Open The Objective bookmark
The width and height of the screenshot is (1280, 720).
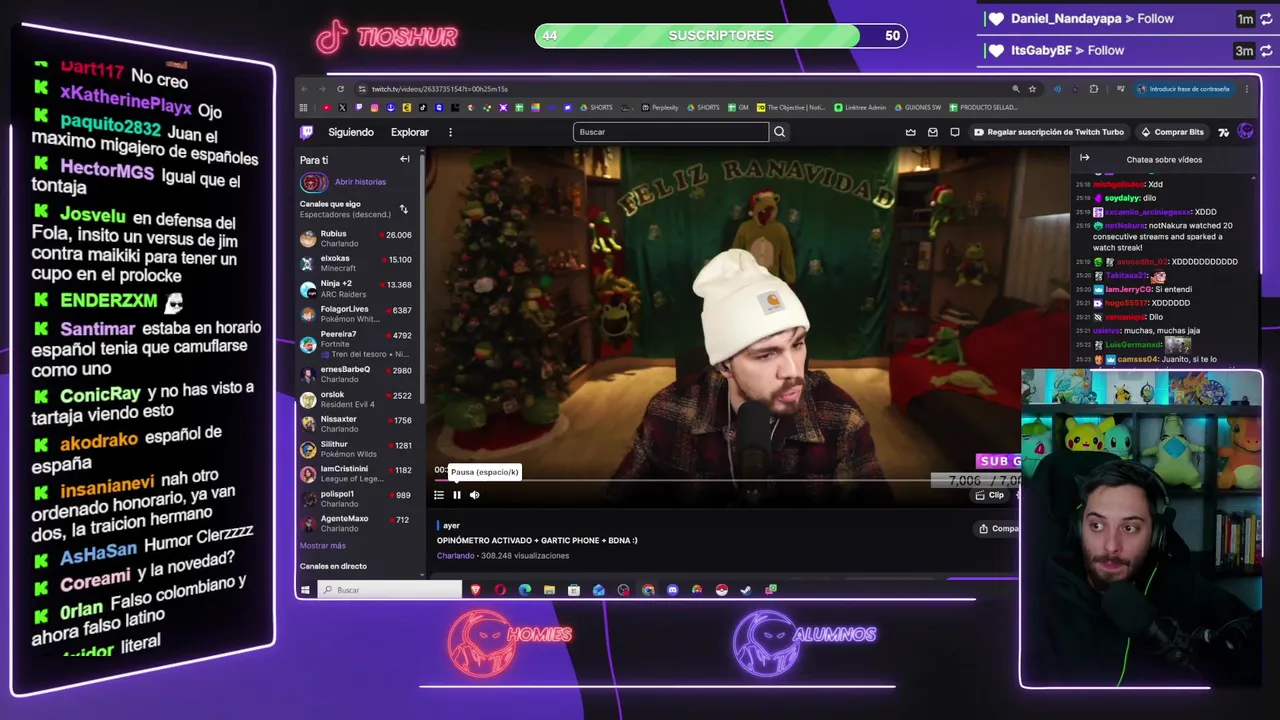tap(791, 107)
